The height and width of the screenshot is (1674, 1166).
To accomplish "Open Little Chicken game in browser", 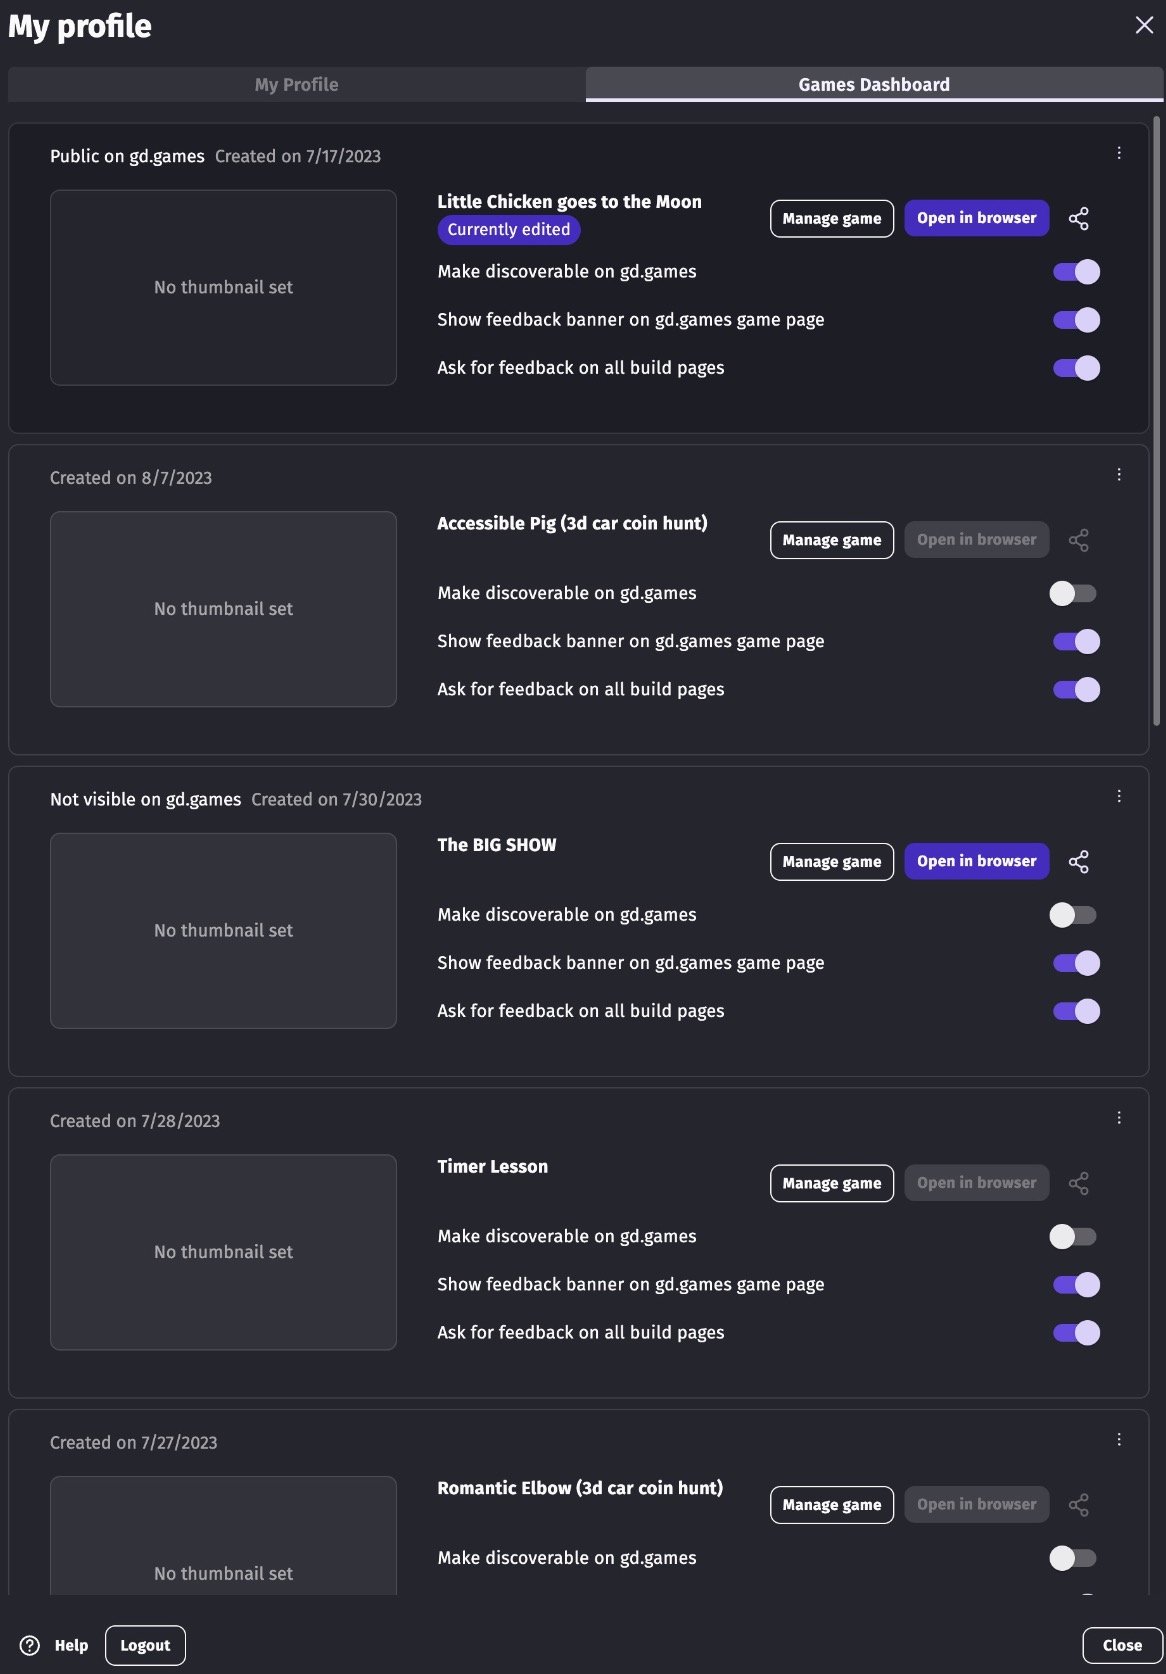I will click(976, 218).
